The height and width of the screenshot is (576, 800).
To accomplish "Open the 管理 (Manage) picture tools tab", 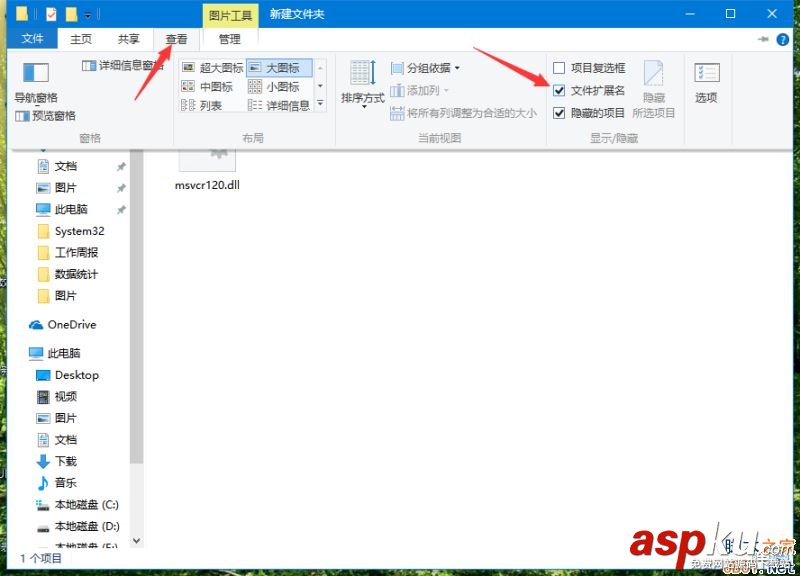I will coord(229,38).
